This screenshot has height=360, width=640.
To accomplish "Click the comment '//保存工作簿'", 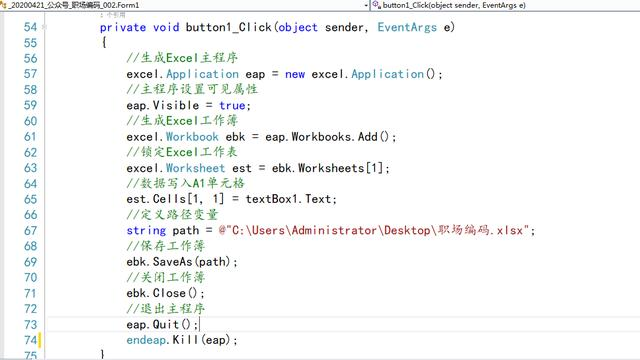I will point(166,246).
